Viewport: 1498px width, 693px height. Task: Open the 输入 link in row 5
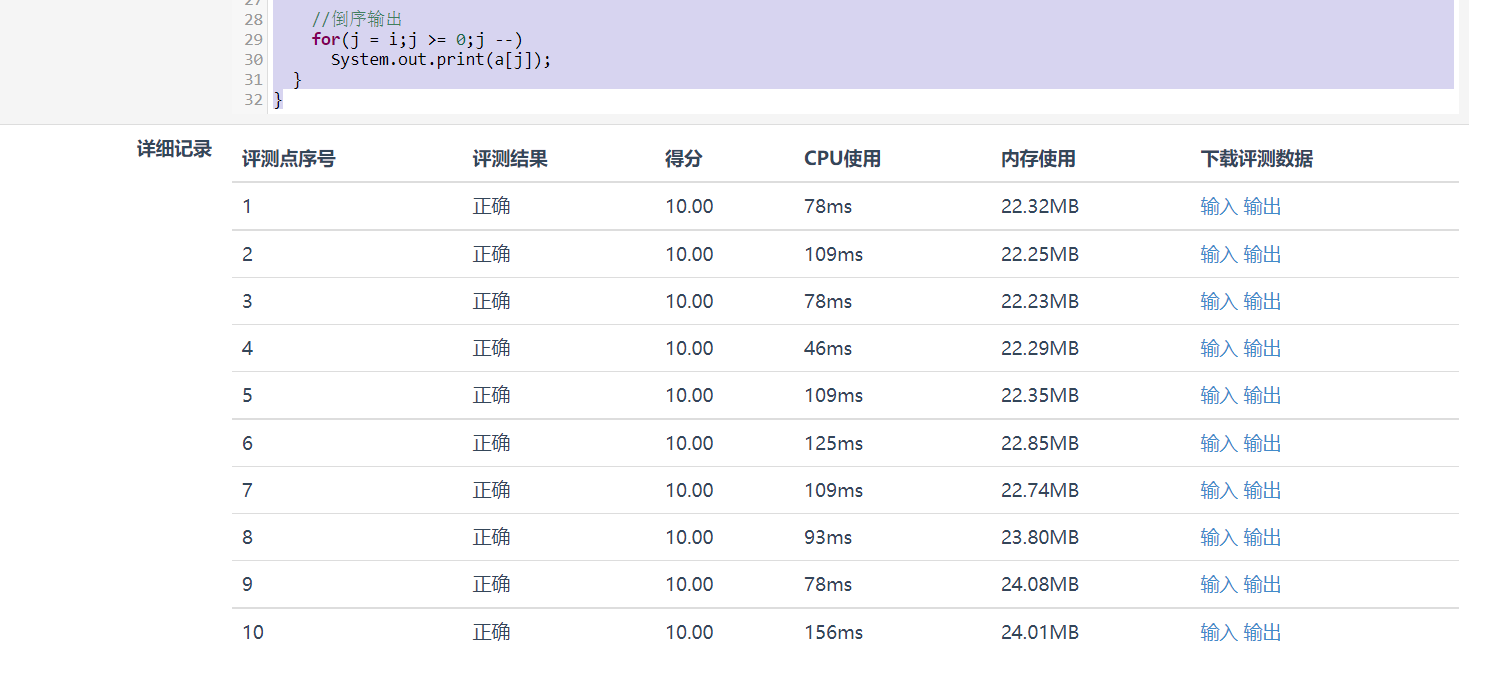tap(1219, 395)
